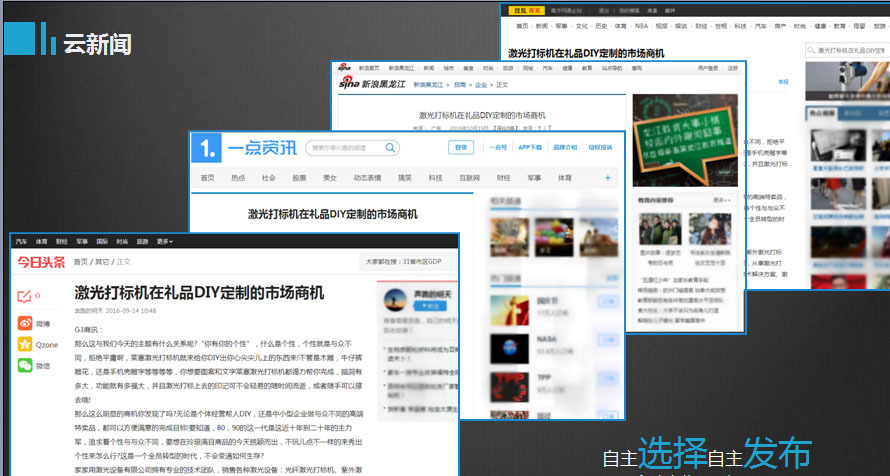Viewport: 890px width, 476px height.
Task: Expand 更多 in Sina education recommendations panel
Action: (x=725, y=200)
